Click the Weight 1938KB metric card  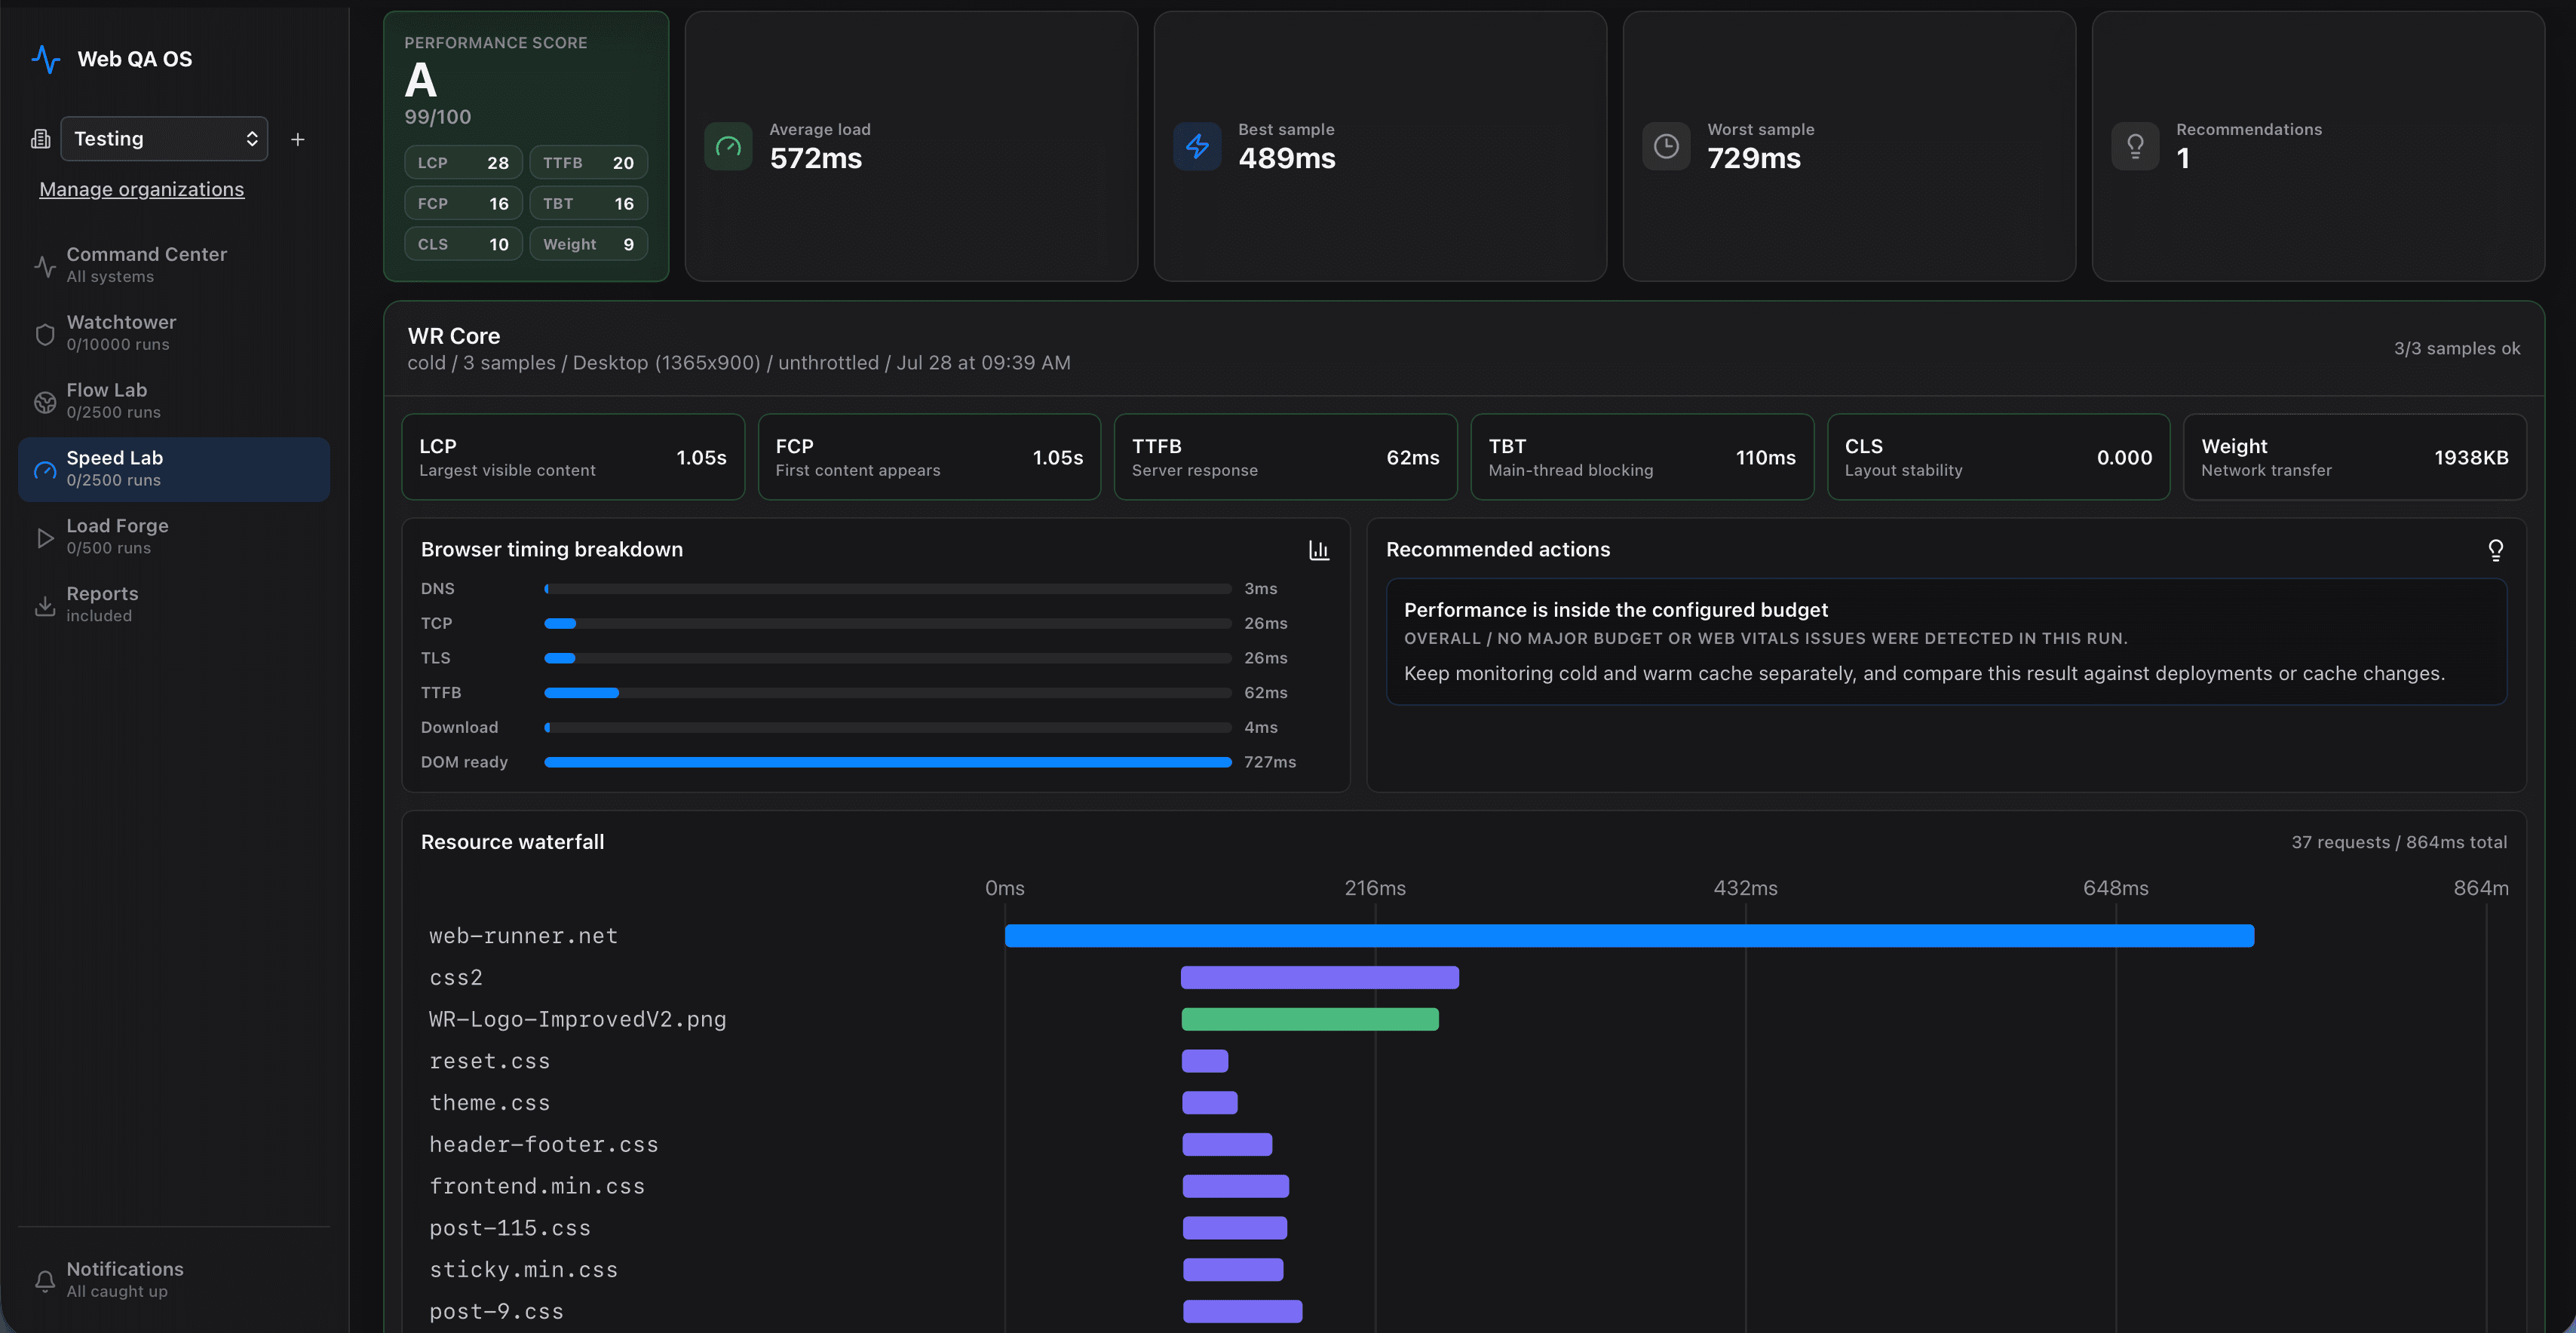click(x=2355, y=457)
